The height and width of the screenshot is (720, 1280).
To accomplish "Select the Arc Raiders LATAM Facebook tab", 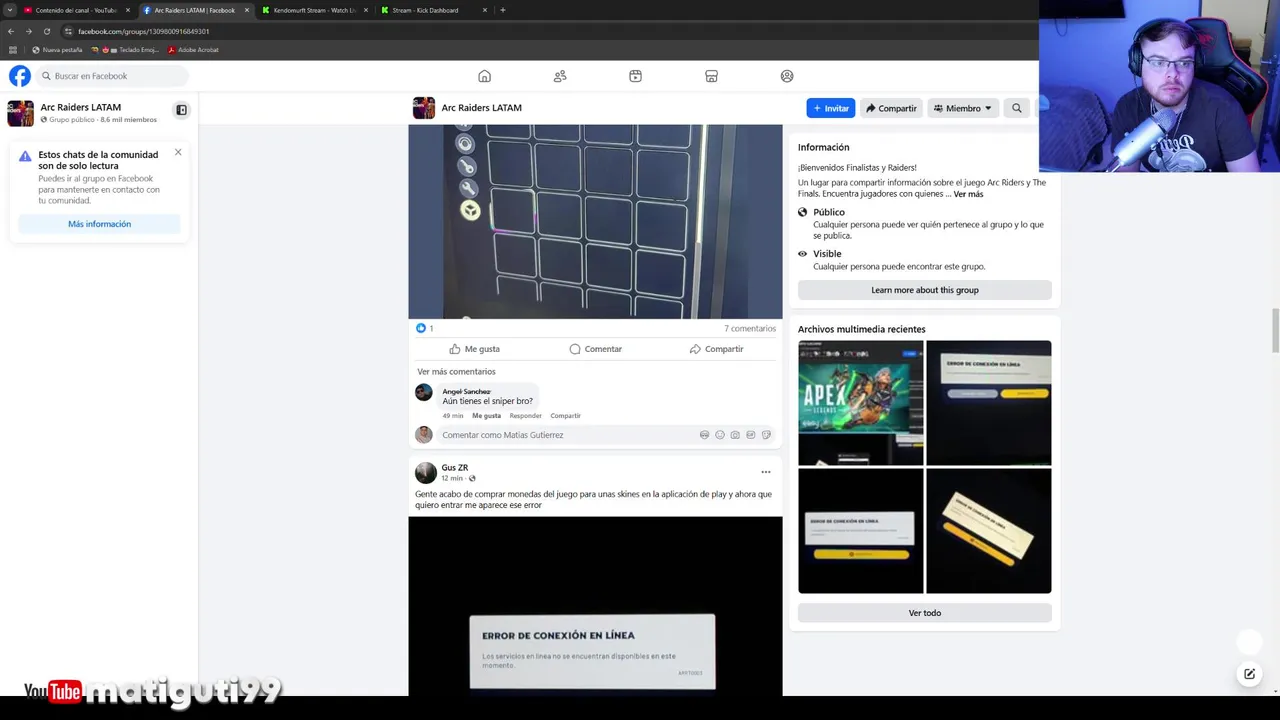I will click(195, 10).
